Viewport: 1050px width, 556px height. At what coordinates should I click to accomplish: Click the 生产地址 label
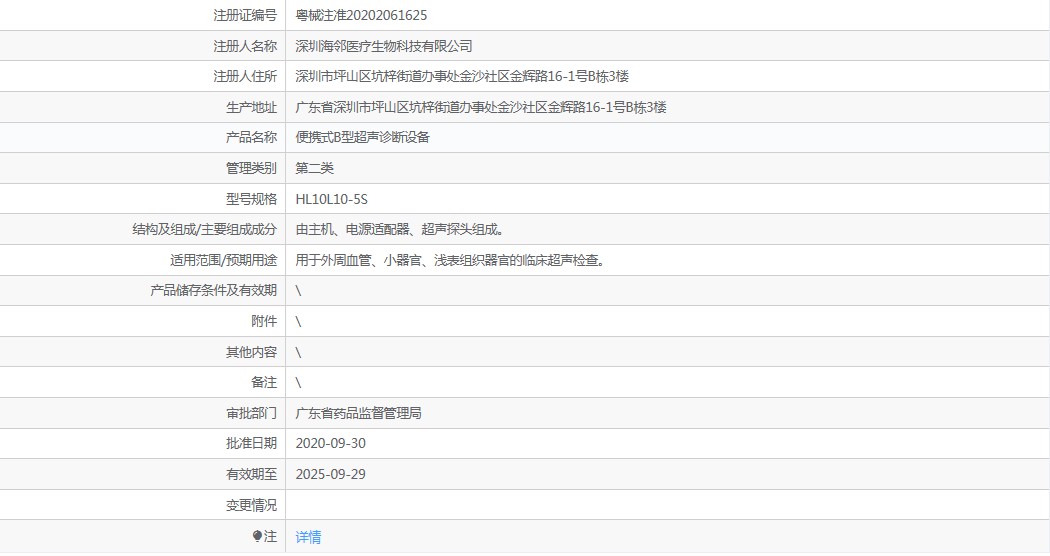pos(251,107)
